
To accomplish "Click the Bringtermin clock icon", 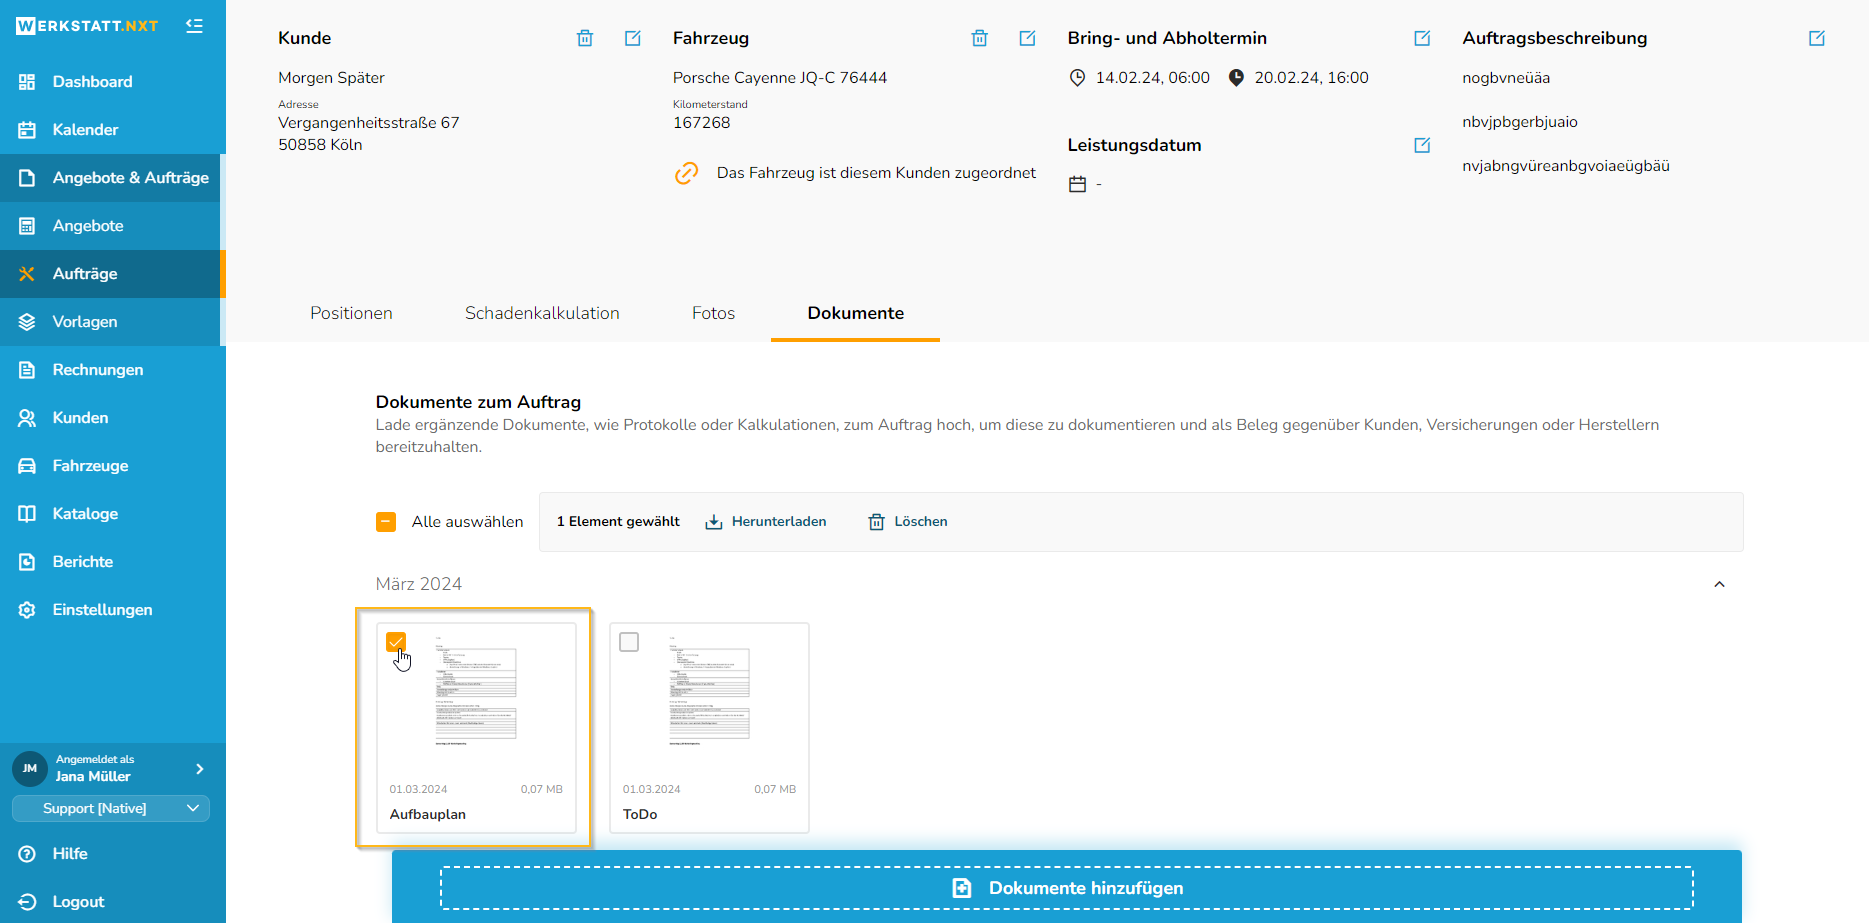I will (x=1077, y=78).
